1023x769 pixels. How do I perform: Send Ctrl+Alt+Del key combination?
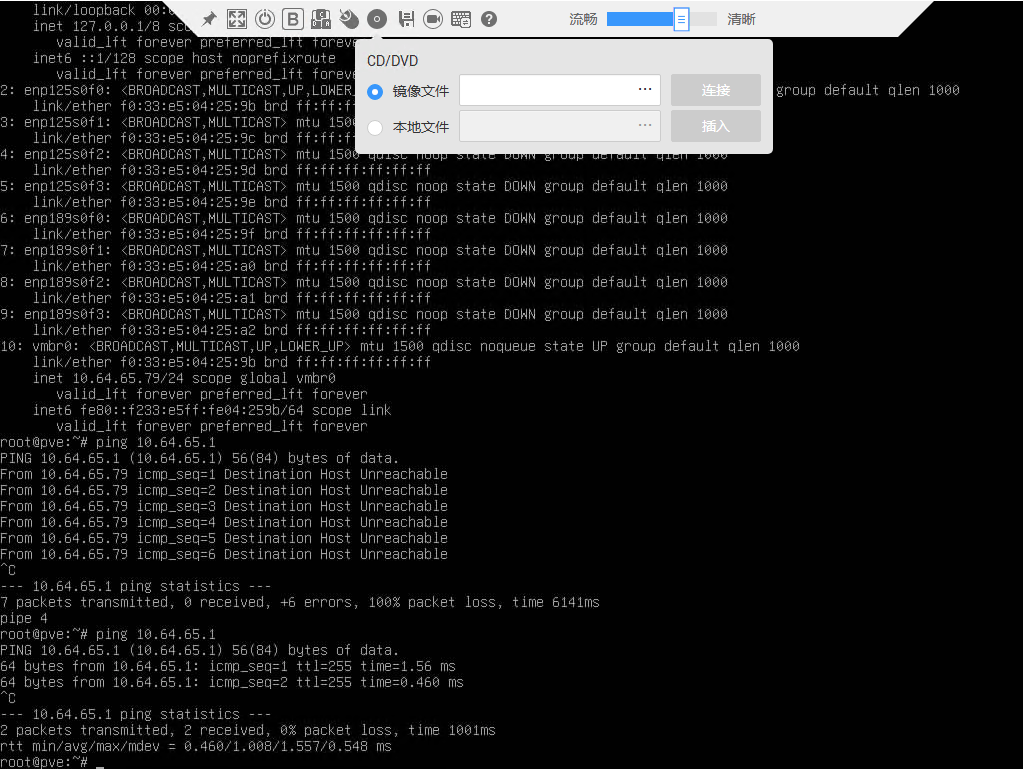point(320,18)
